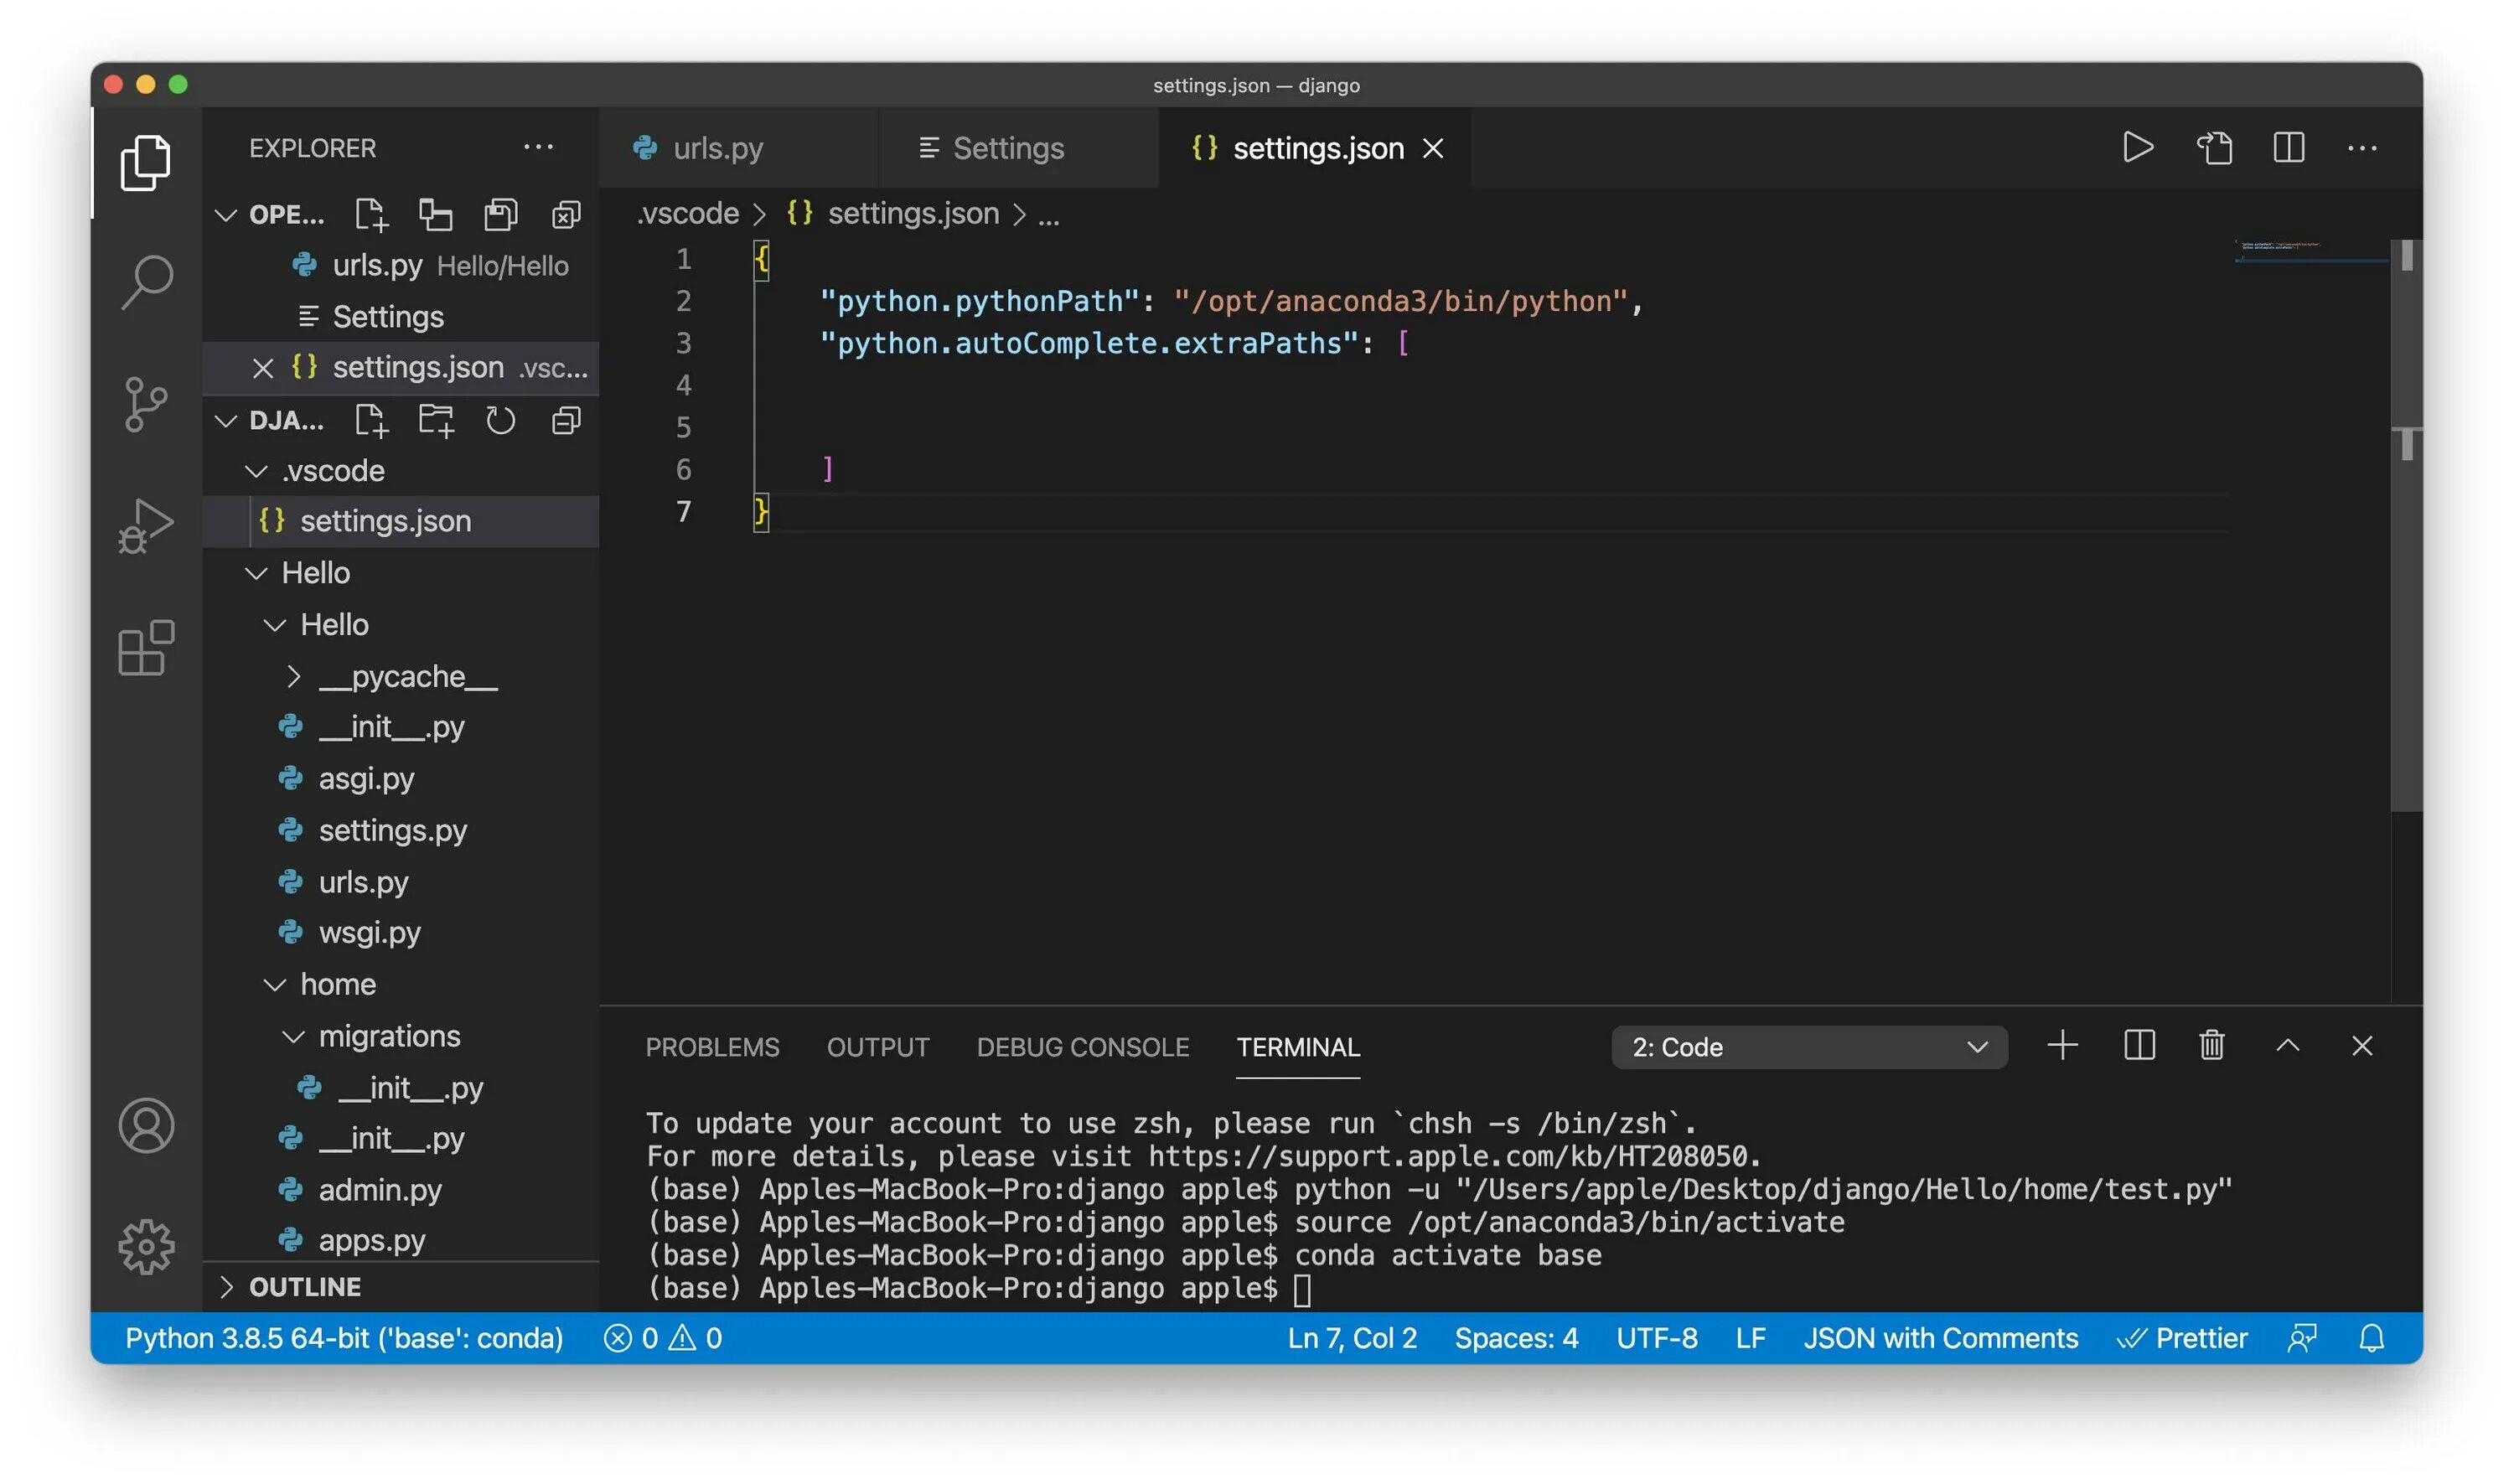2514x1484 pixels.
Task: Toggle vertical/horizontal editor layout icon
Action: (x=435, y=214)
